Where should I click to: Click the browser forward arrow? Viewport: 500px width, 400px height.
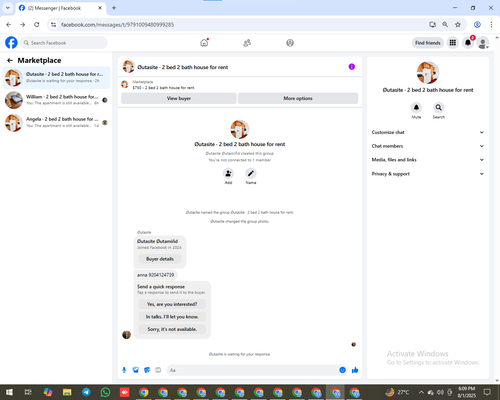point(22,24)
